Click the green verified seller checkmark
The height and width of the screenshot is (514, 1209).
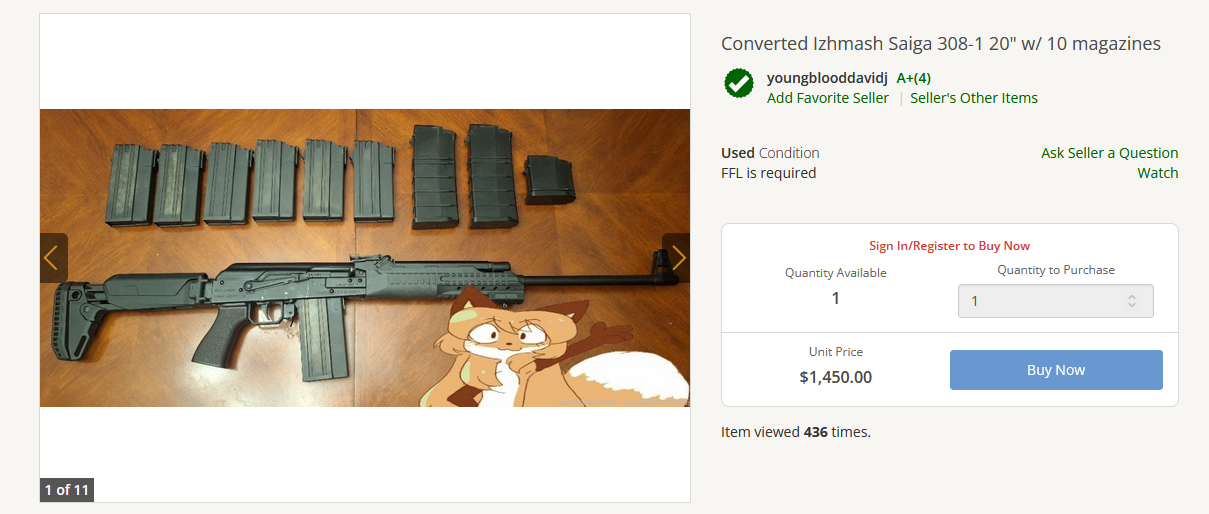pos(739,83)
